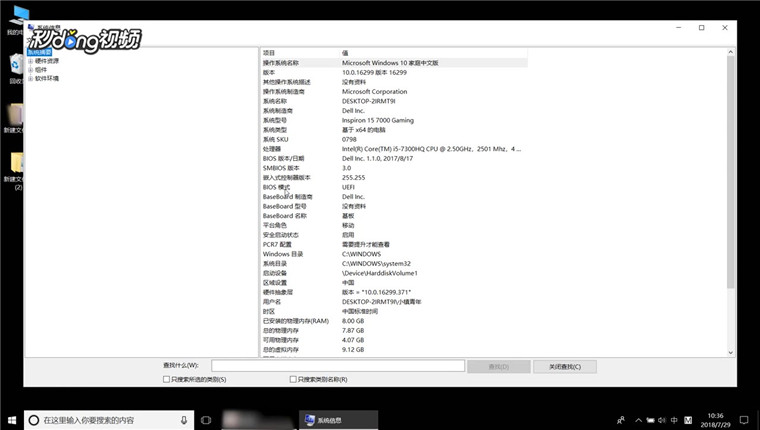Click the vertical scrollbar thumb
The width and height of the screenshot is (760, 430).
click(730, 172)
